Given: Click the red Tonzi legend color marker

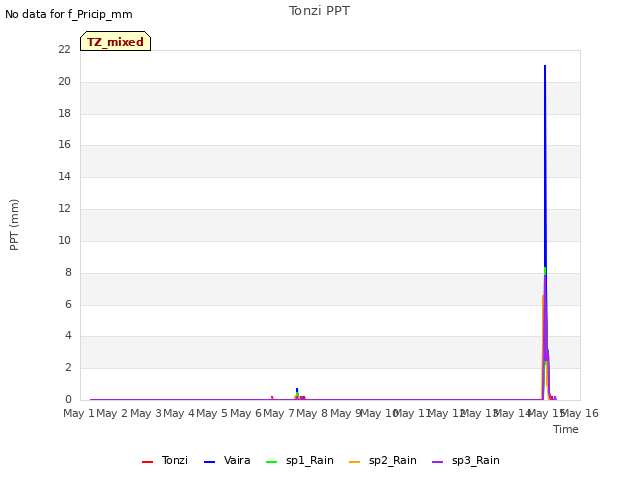Looking at the screenshot, I should 147,462.
